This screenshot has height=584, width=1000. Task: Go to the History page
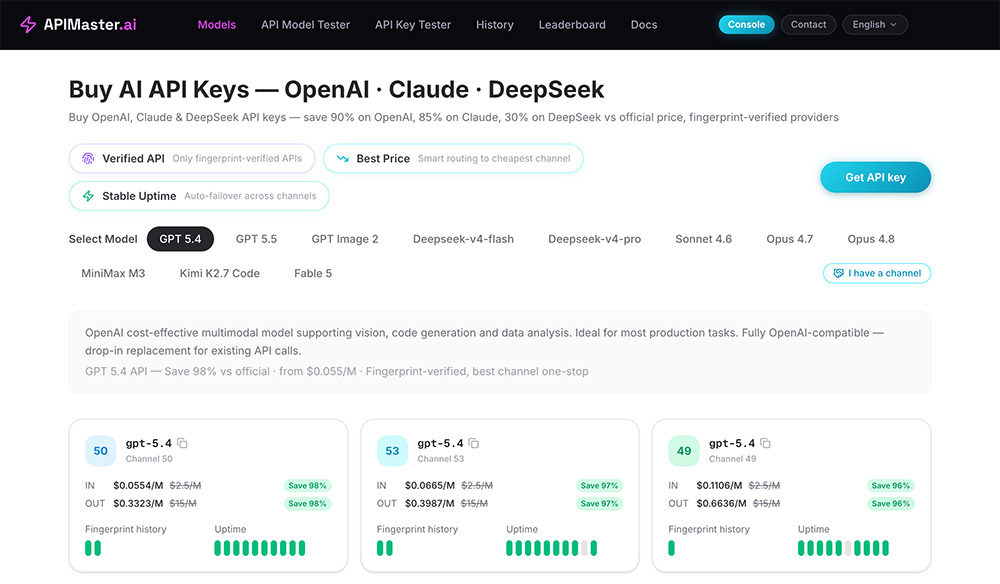pyautogui.click(x=494, y=25)
